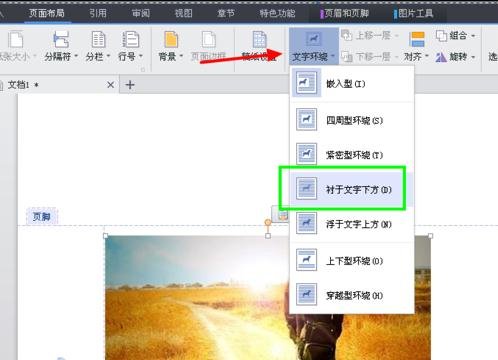Click the 下移一层 button
Screen dimensions: 498x360
click(369, 57)
